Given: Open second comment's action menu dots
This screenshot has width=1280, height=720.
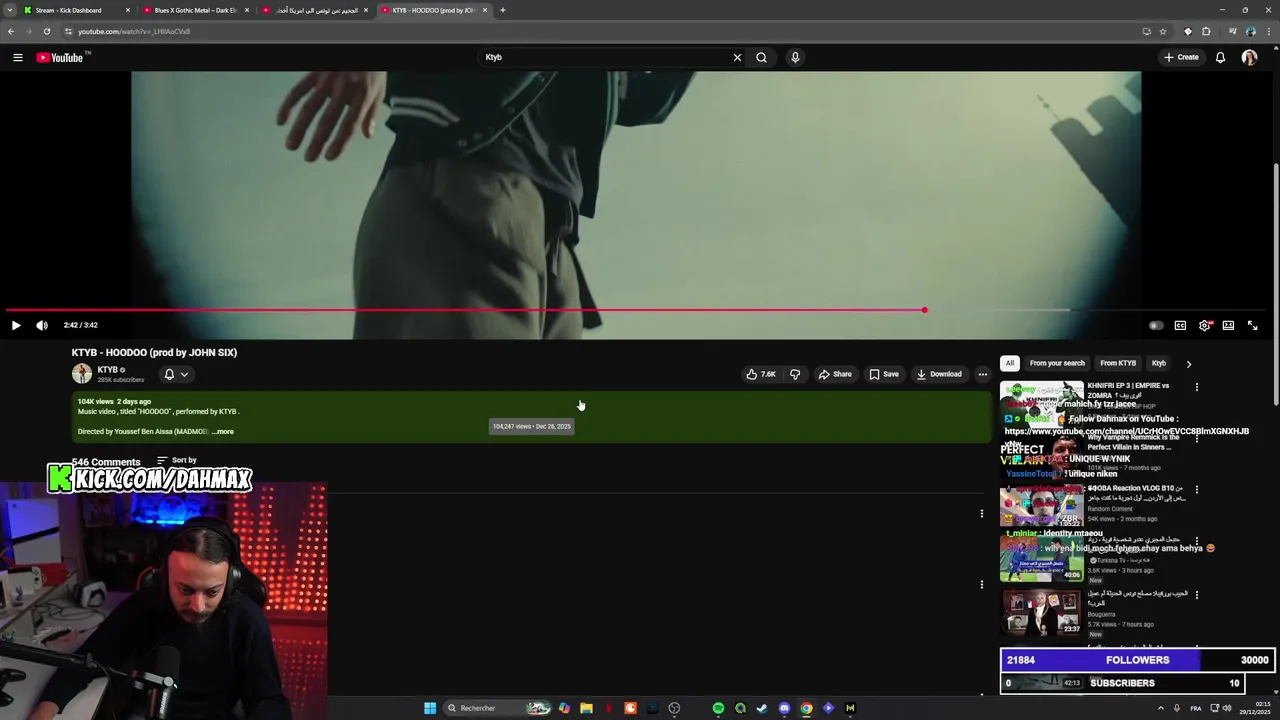Looking at the screenshot, I should click(981, 584).
